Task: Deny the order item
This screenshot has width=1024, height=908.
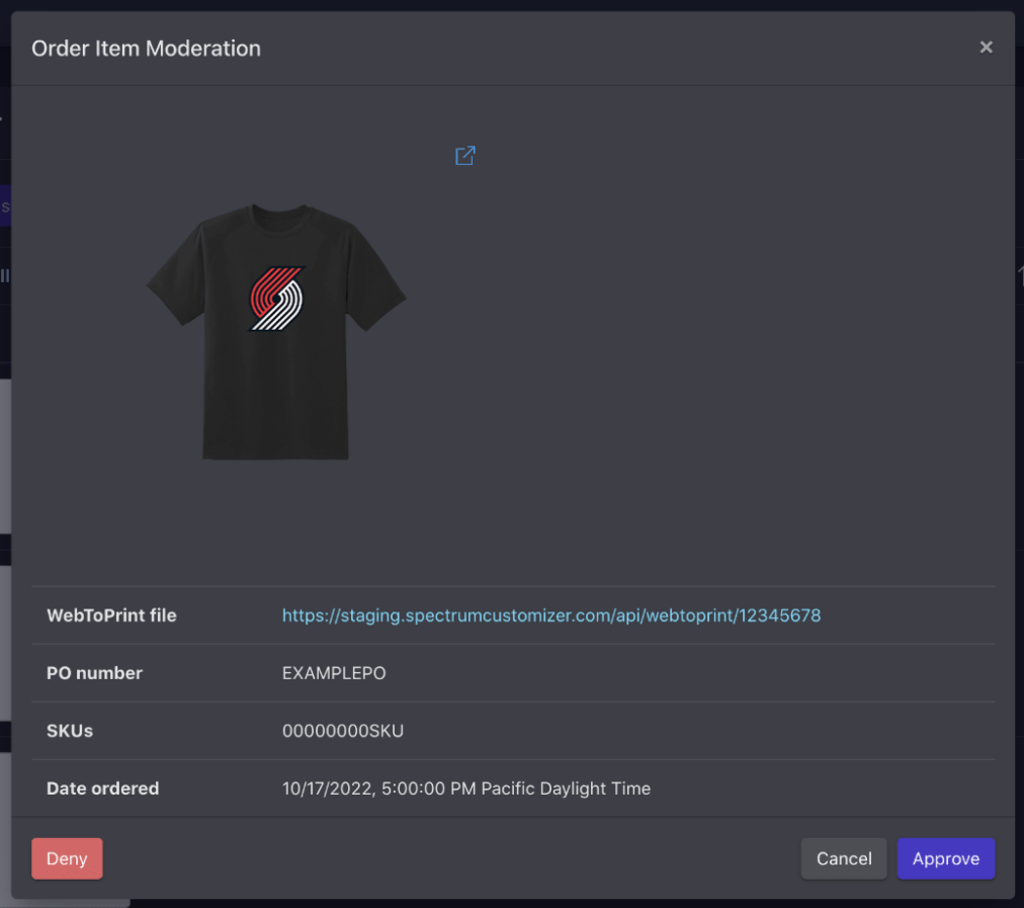Action: (x=67, y=858)
